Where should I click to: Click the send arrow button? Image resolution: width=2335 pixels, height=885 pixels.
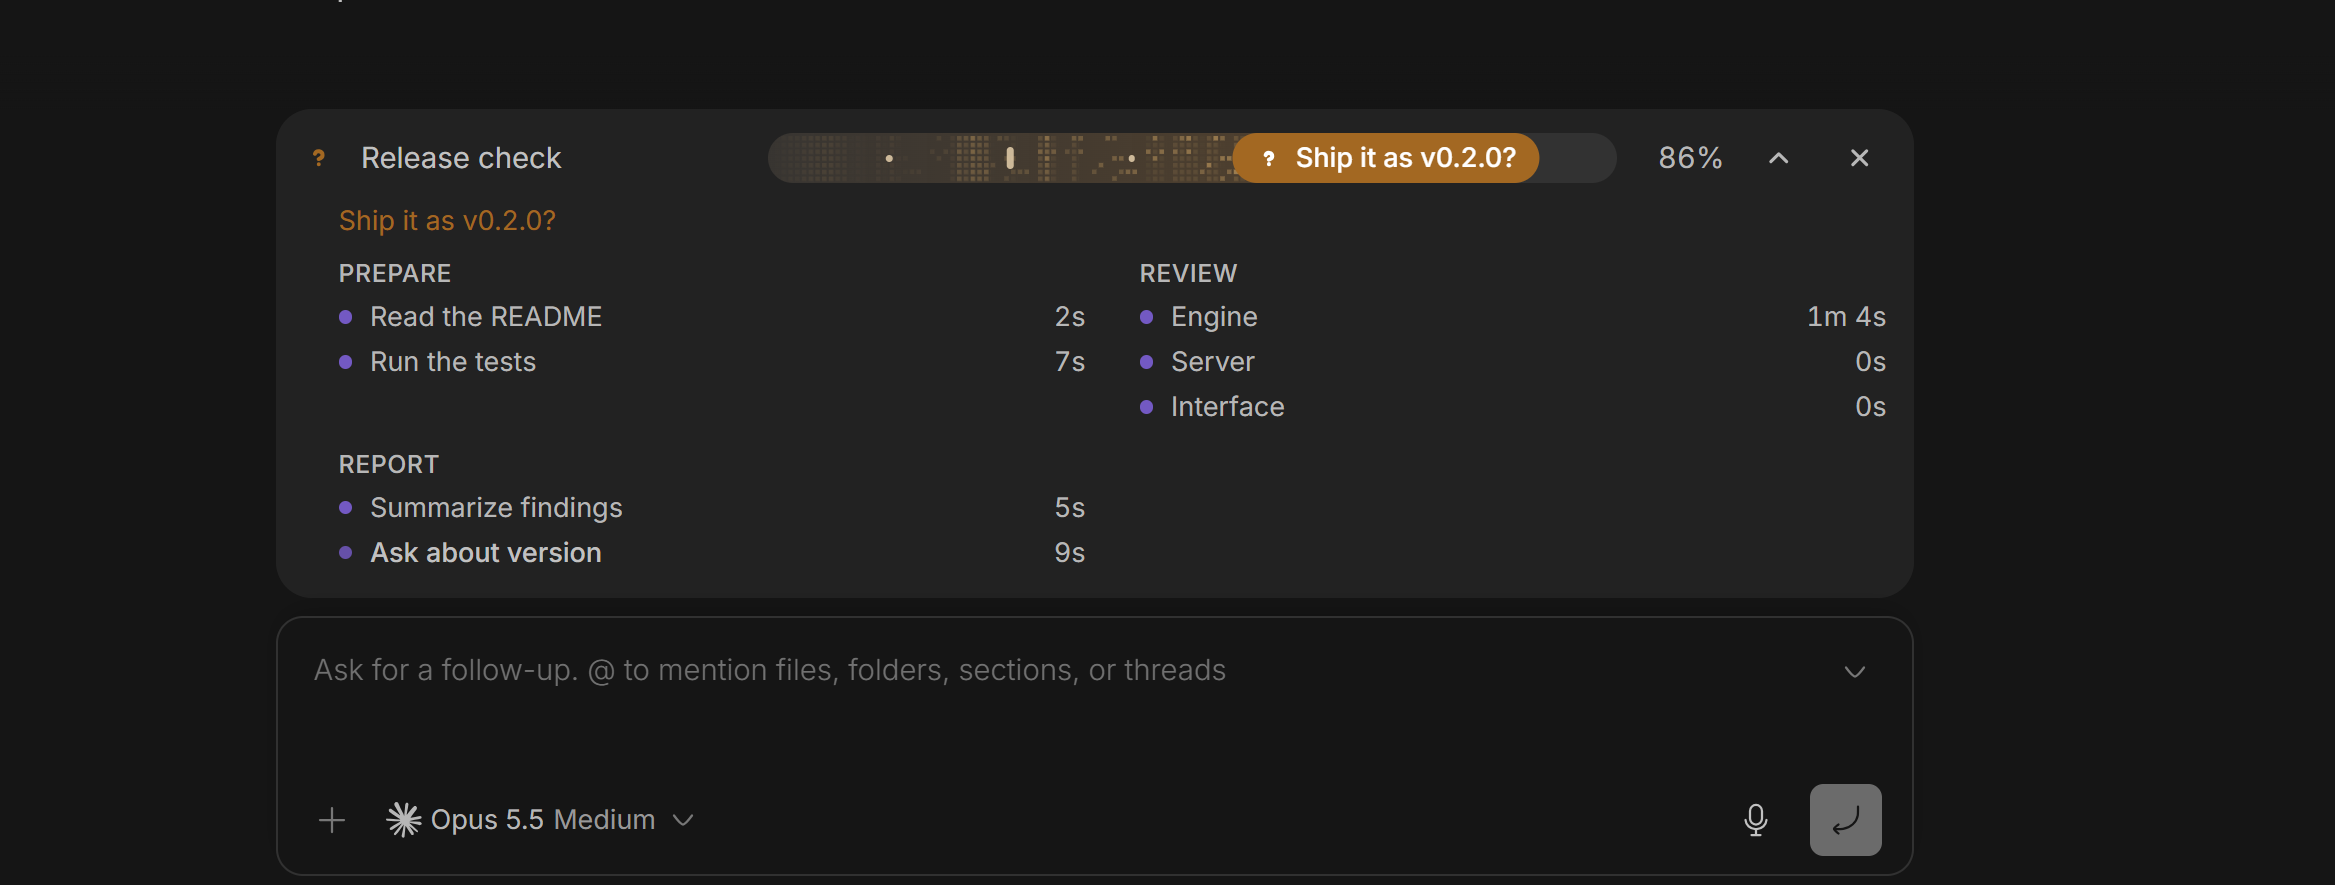tap(1845, 820)
